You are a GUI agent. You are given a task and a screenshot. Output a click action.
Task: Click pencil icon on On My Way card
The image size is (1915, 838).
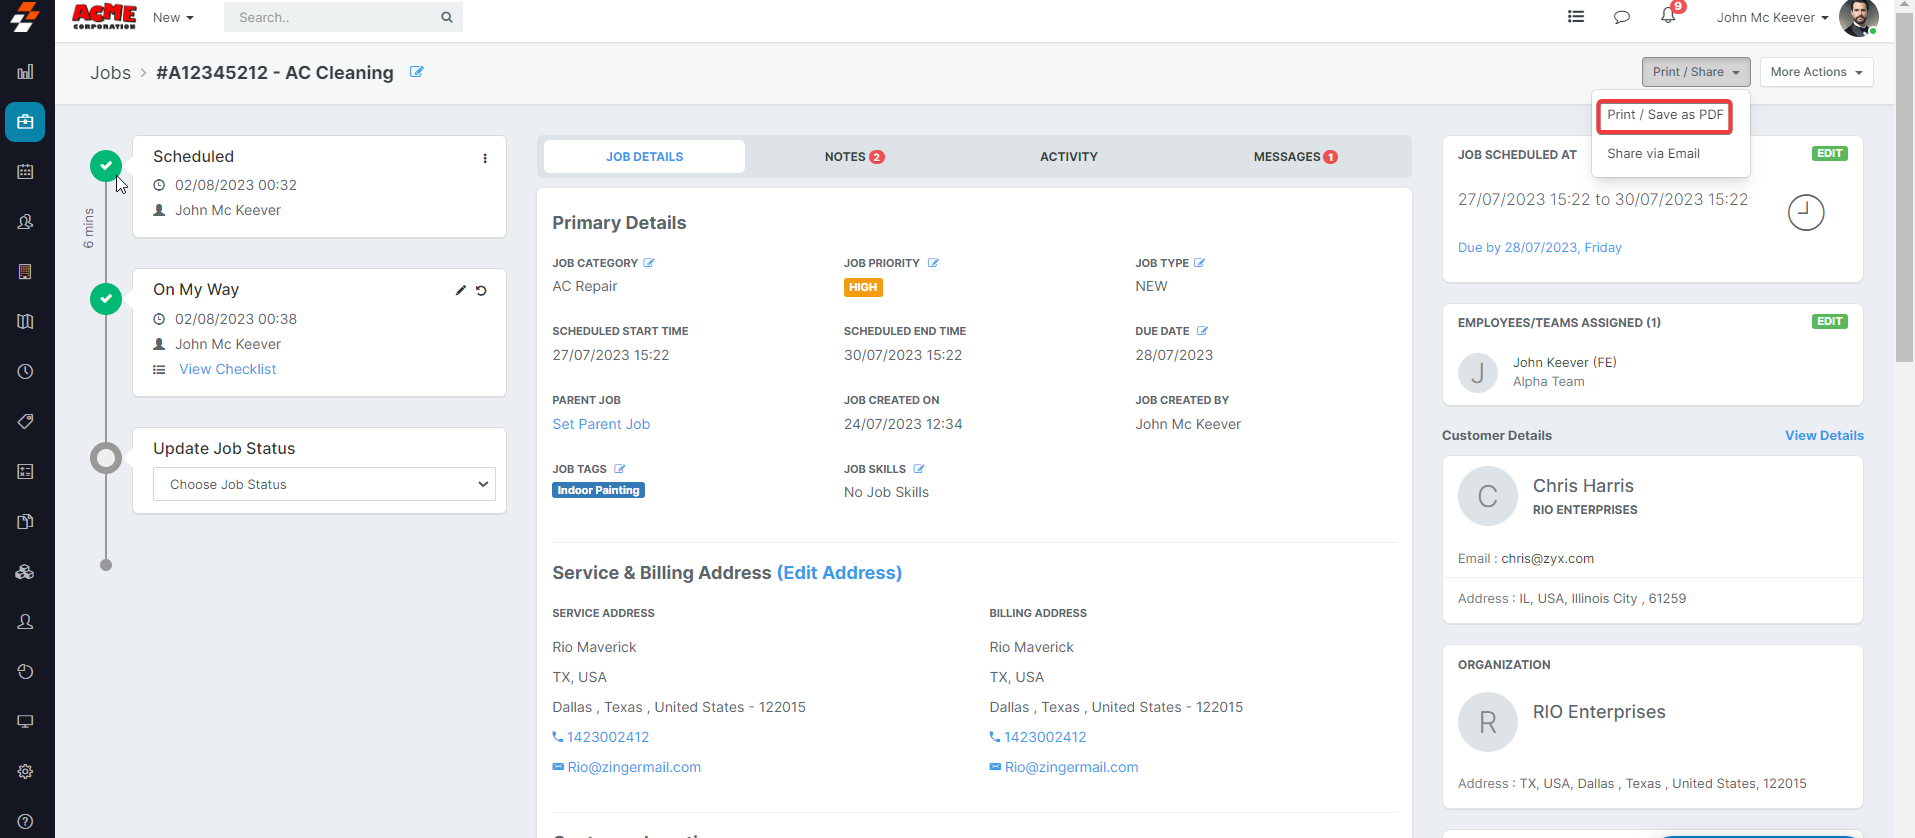coord(461,291)
